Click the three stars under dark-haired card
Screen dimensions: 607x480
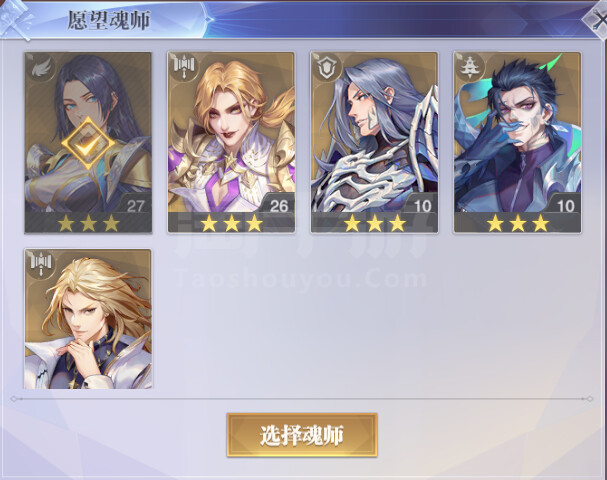coord(518,223)
